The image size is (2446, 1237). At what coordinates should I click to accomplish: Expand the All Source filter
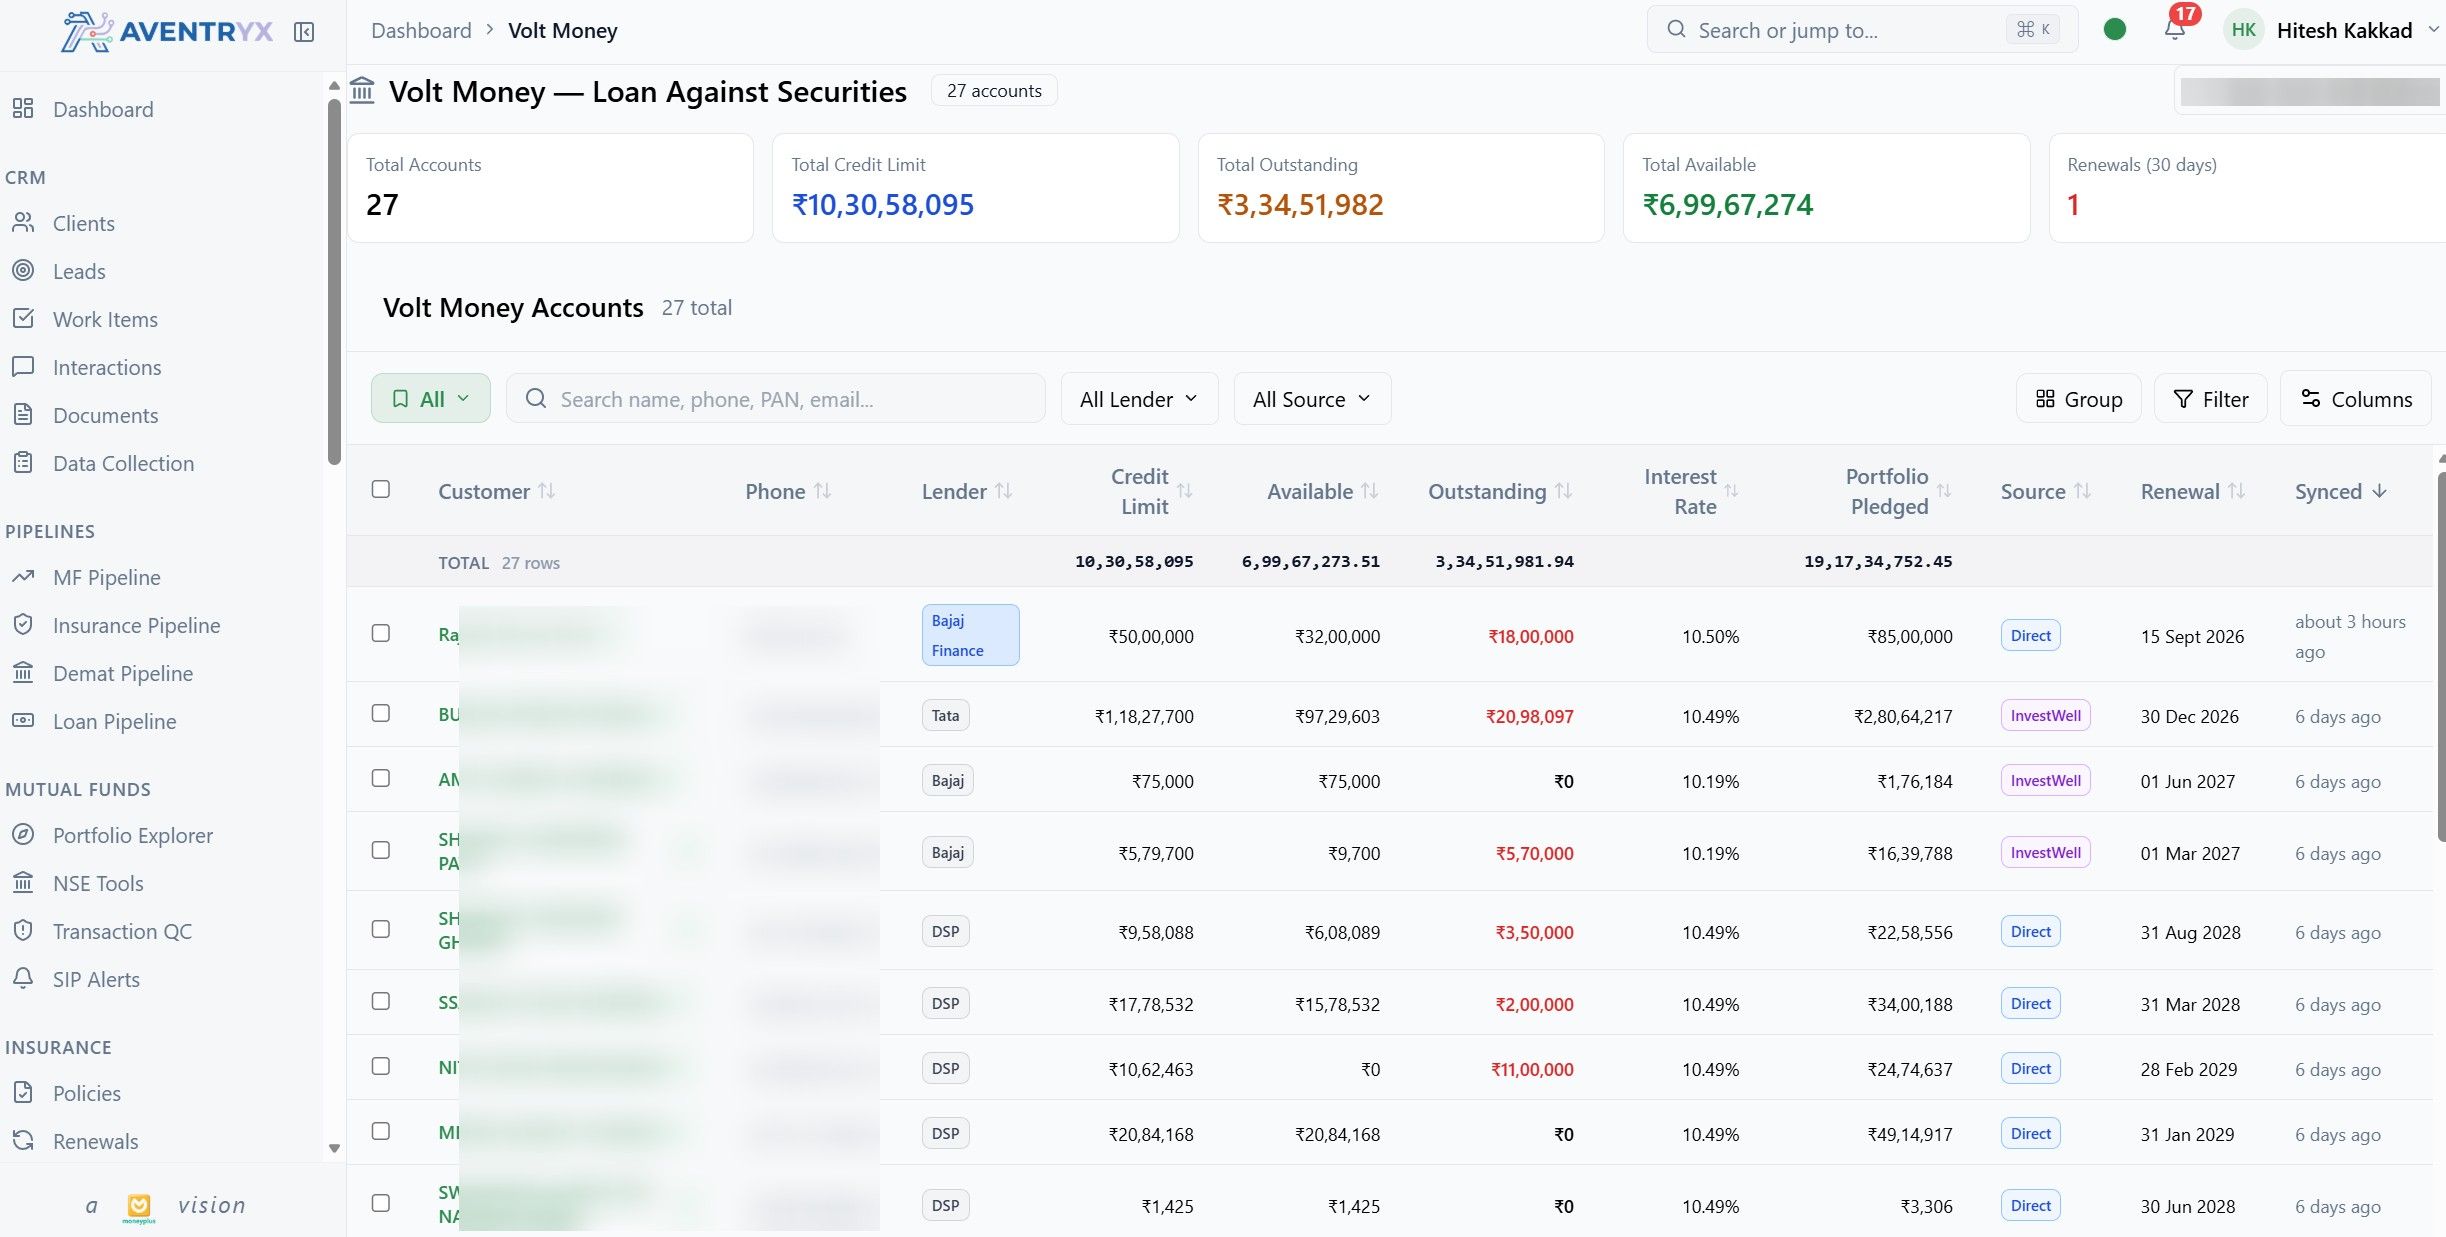(1312, 398)
